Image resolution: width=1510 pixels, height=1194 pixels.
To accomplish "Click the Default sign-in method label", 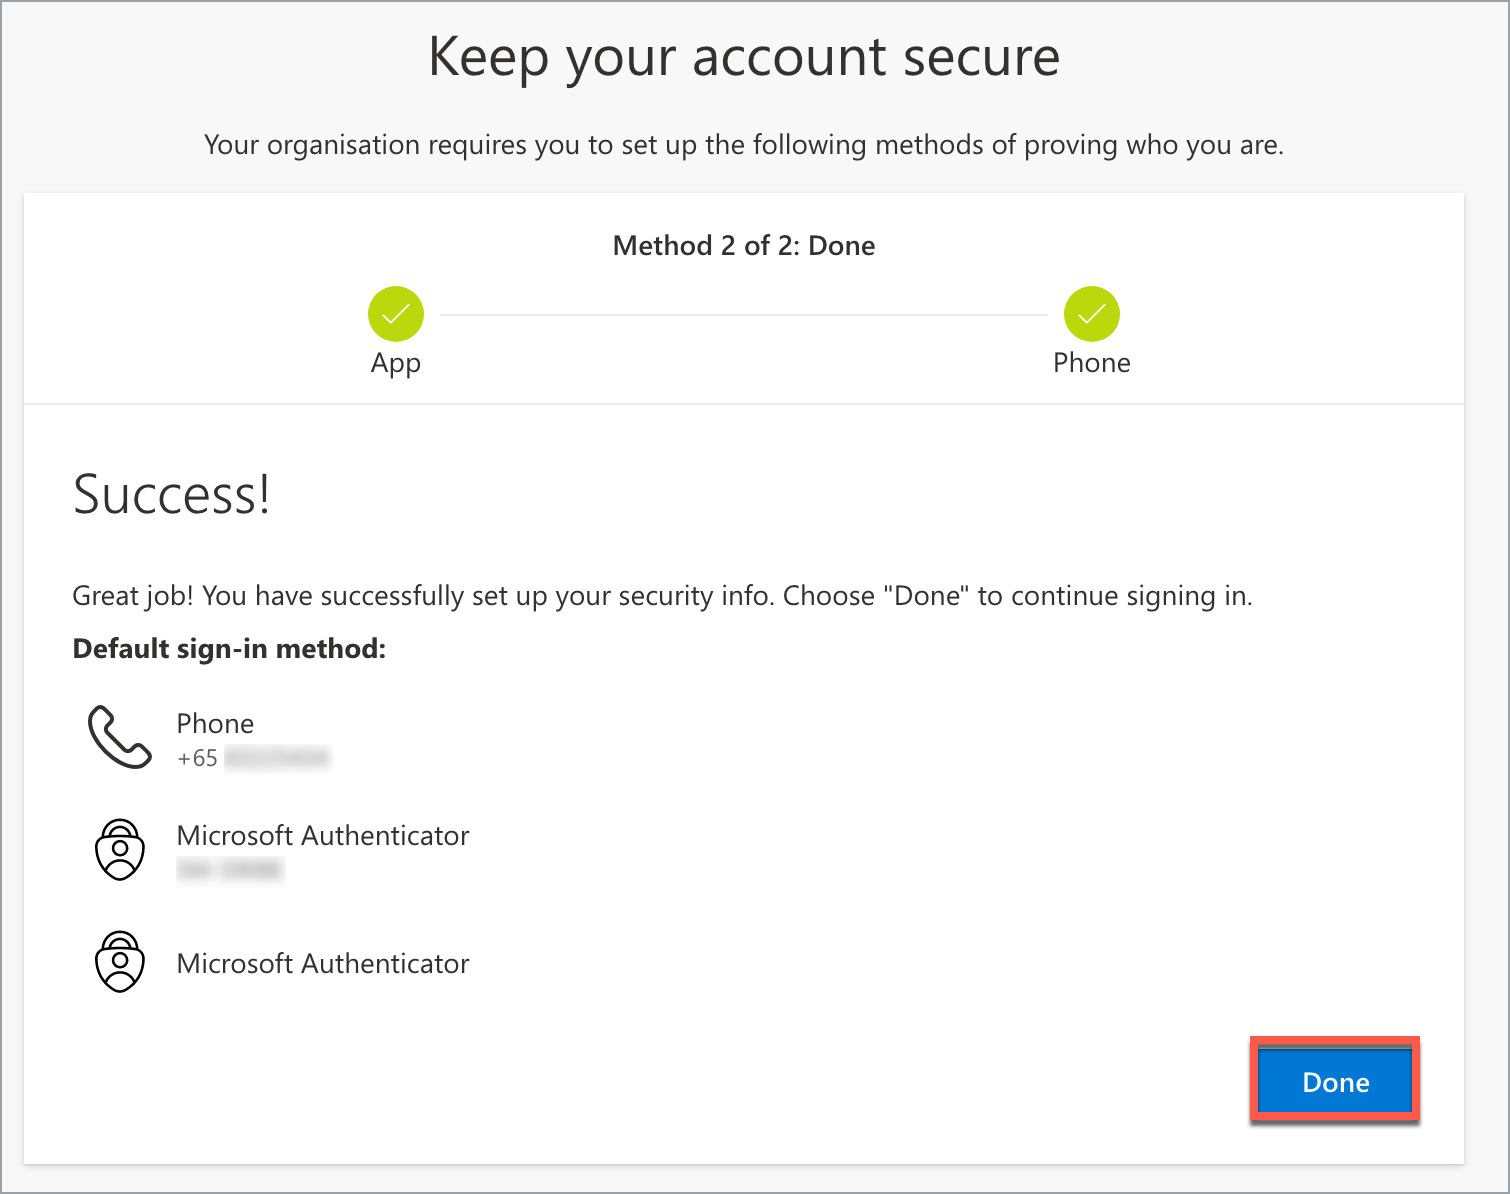I will coord(228,648).
